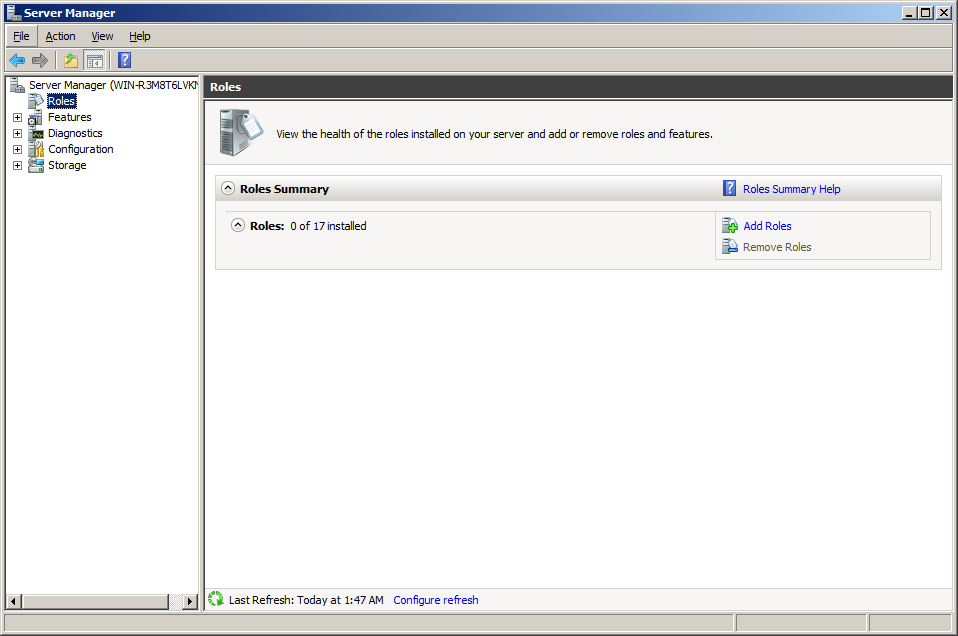Expand the Diagnostics tree node
Image resolution: width=958 pixels, height=636 pixels.
17,133
